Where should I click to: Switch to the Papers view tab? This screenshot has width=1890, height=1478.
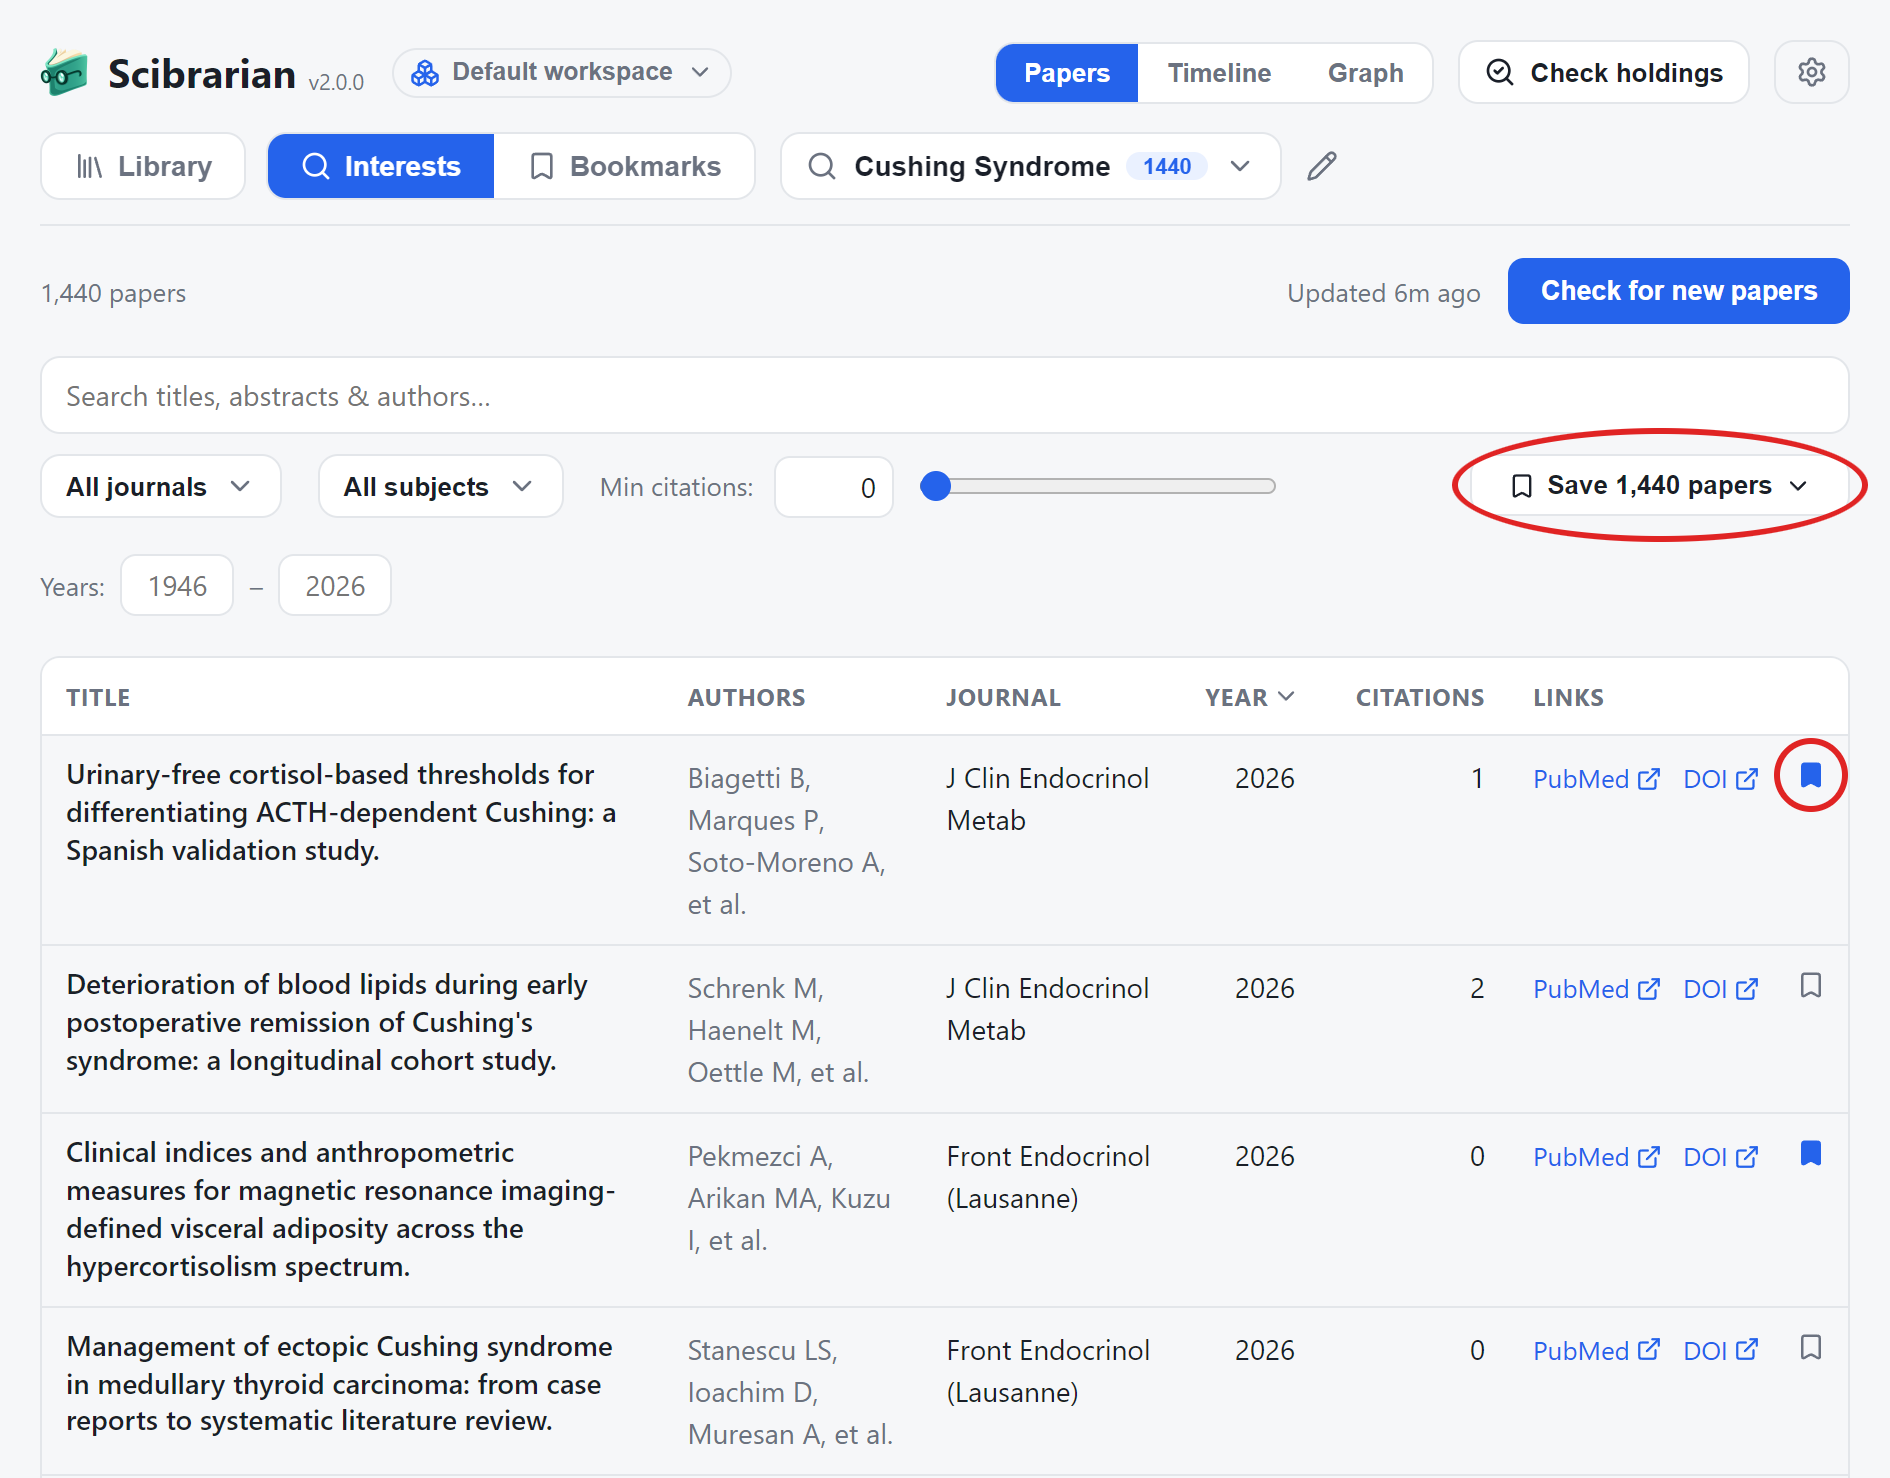(1067, 73)
